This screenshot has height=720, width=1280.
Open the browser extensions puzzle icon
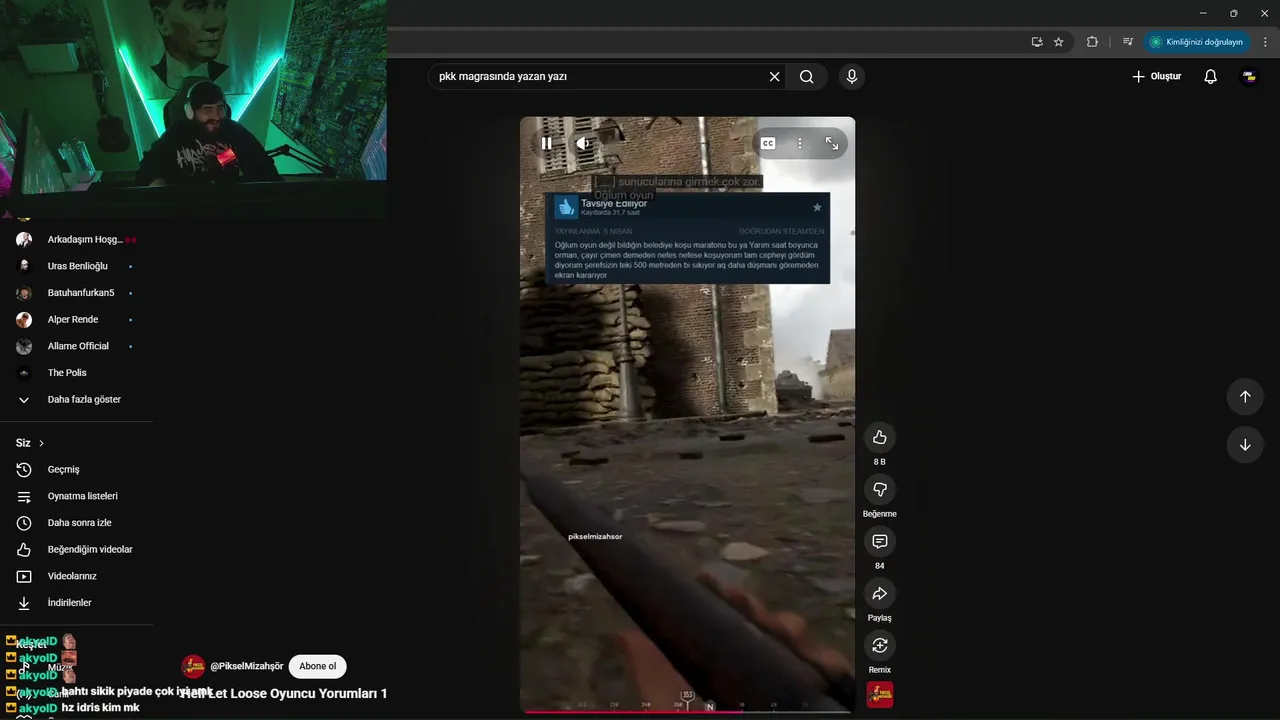pyautogui.click(x=1092, y=42)
